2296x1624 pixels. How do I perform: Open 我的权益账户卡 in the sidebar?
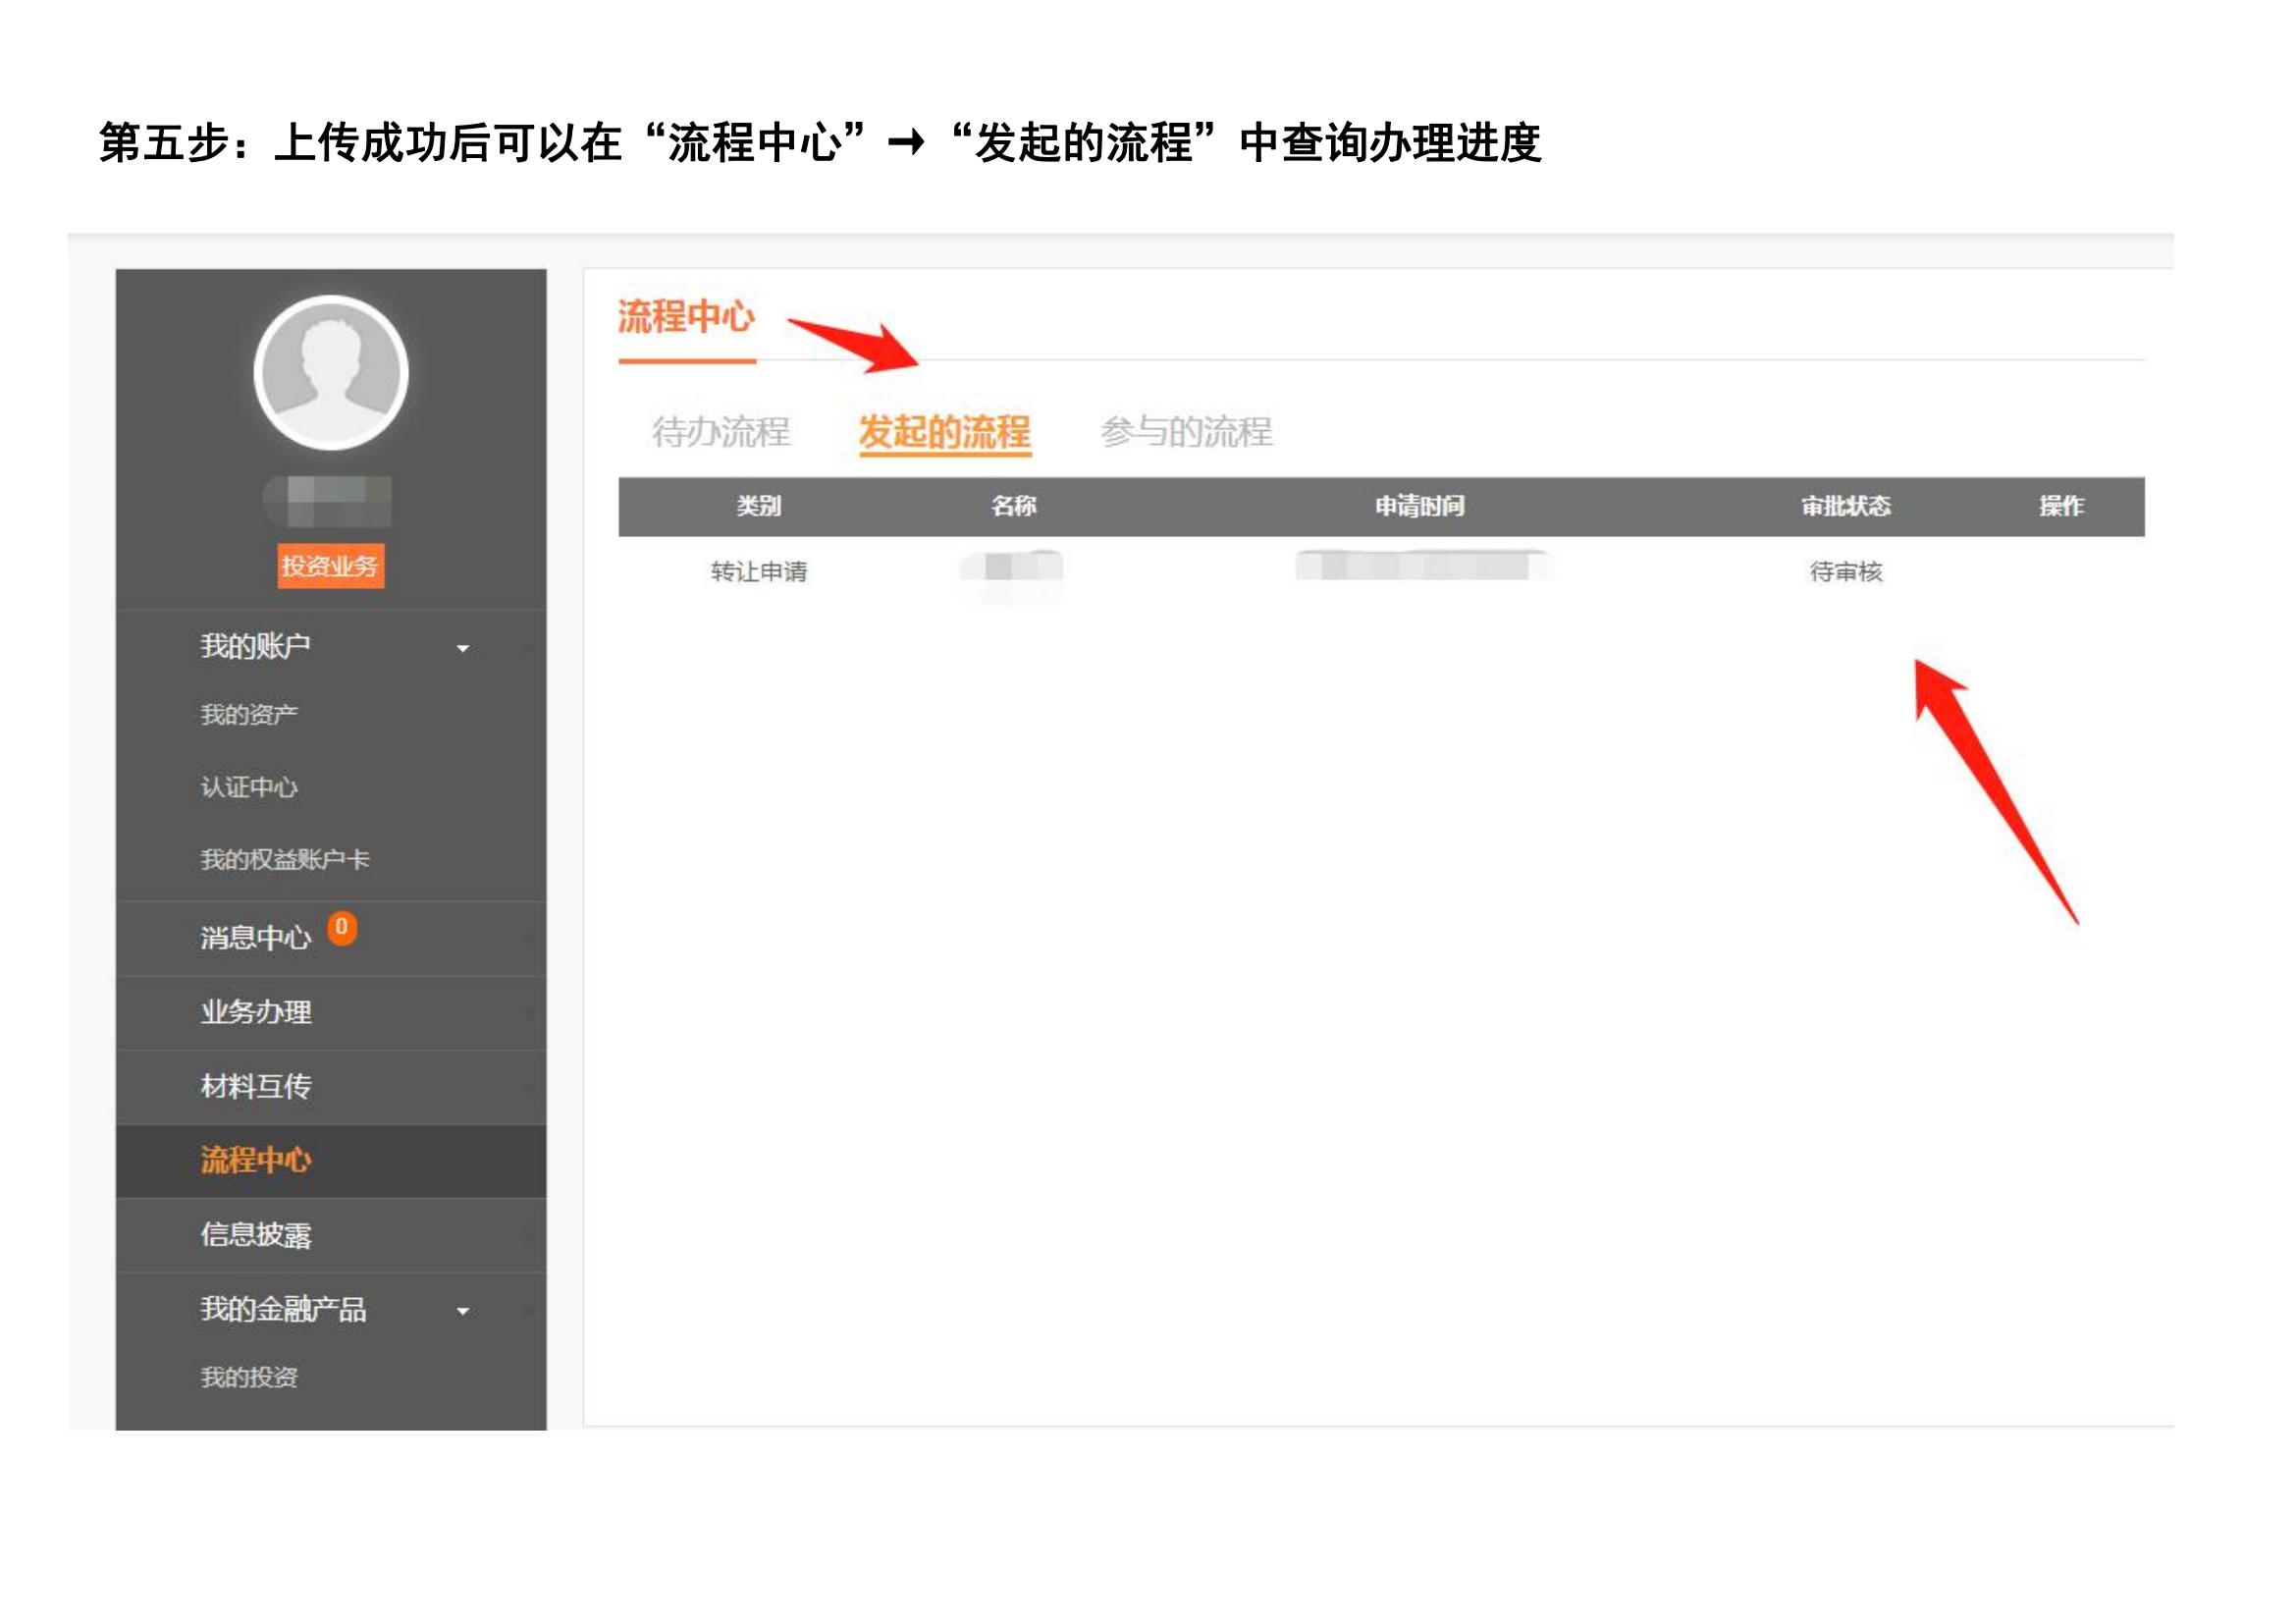pos(285,860)
